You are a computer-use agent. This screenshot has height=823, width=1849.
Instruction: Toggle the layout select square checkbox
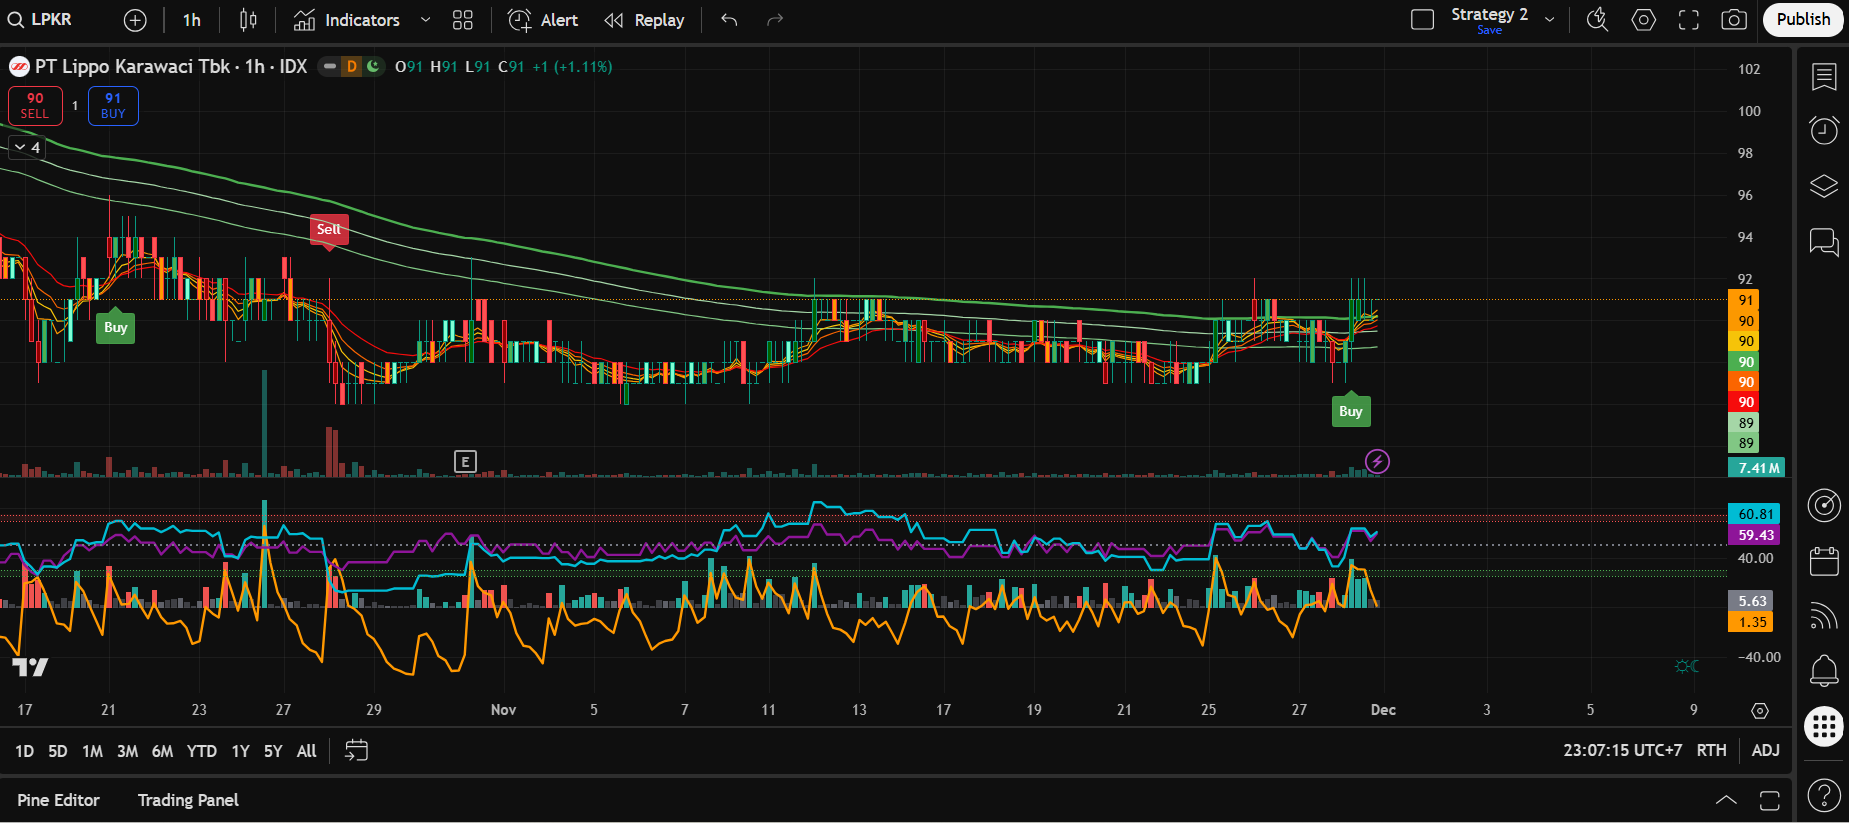1422,20
